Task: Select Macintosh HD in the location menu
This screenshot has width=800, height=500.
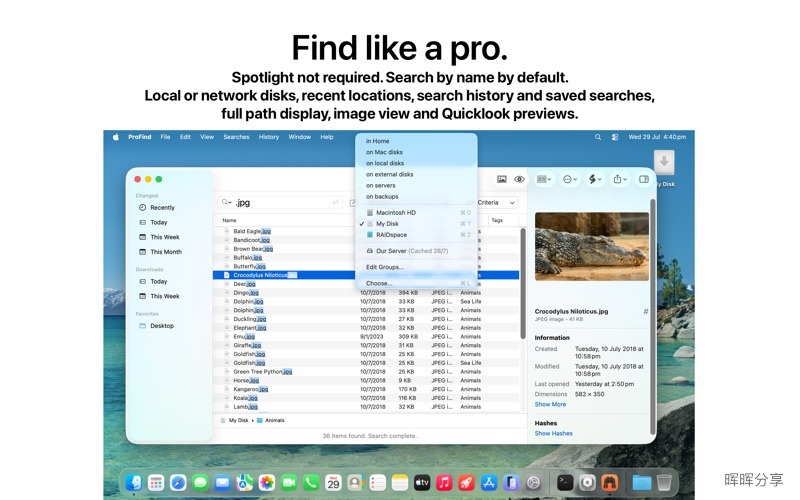Action: pyautogui.click(x=416, y=213)
